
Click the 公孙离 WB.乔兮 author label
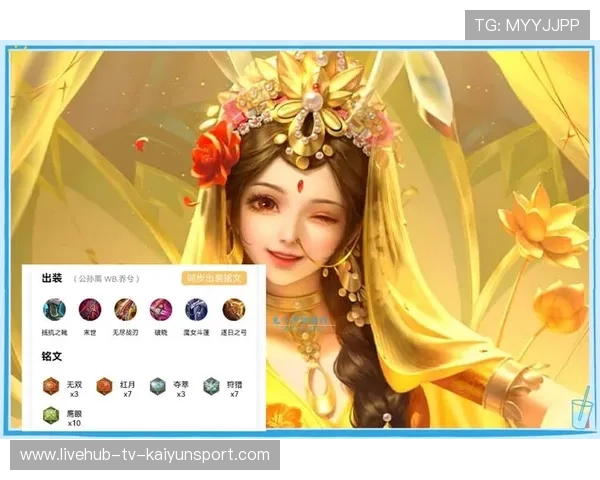tap(107, 279)
